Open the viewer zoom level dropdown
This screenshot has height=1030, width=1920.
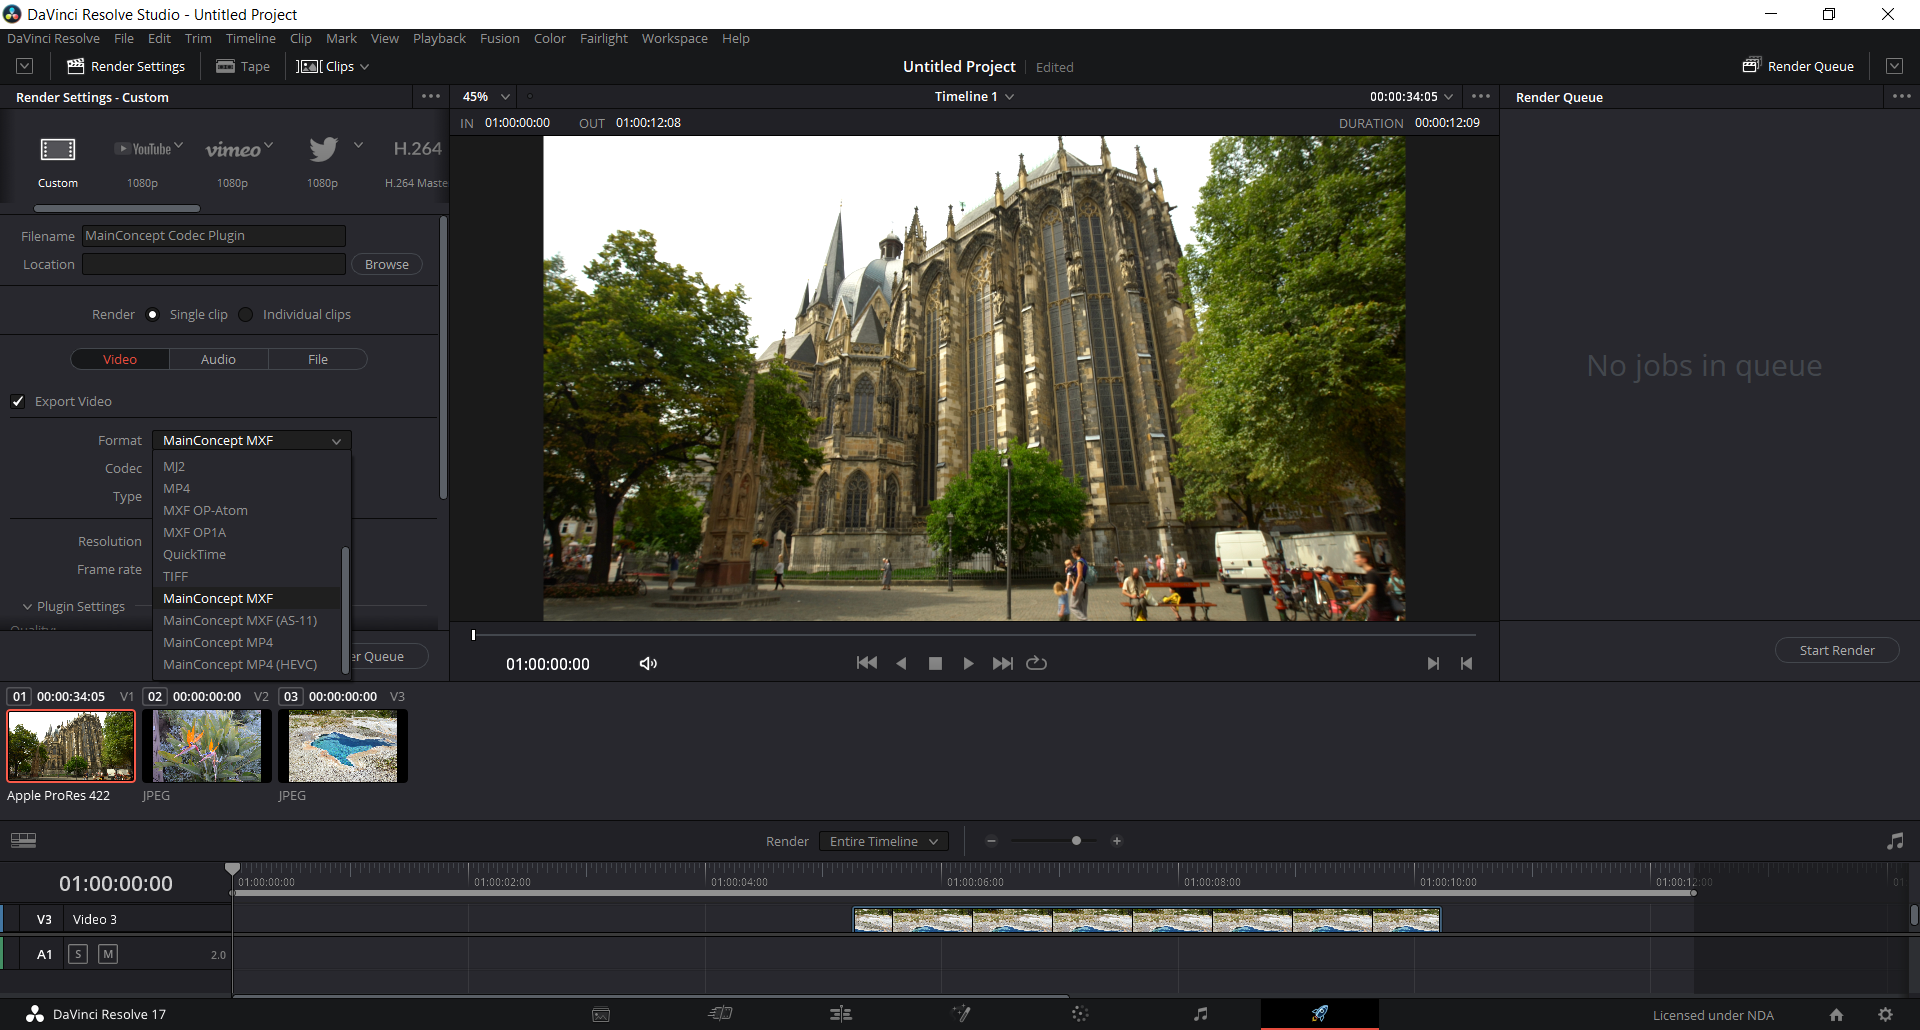(x=484, y=96)
